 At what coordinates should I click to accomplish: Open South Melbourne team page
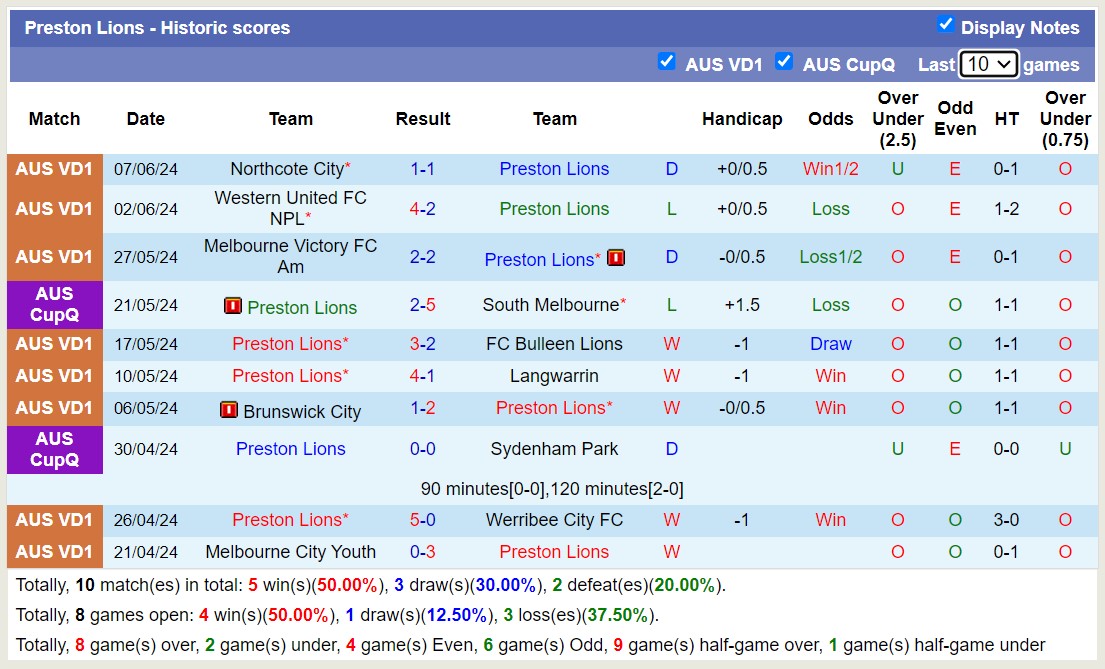pos(551,305)
